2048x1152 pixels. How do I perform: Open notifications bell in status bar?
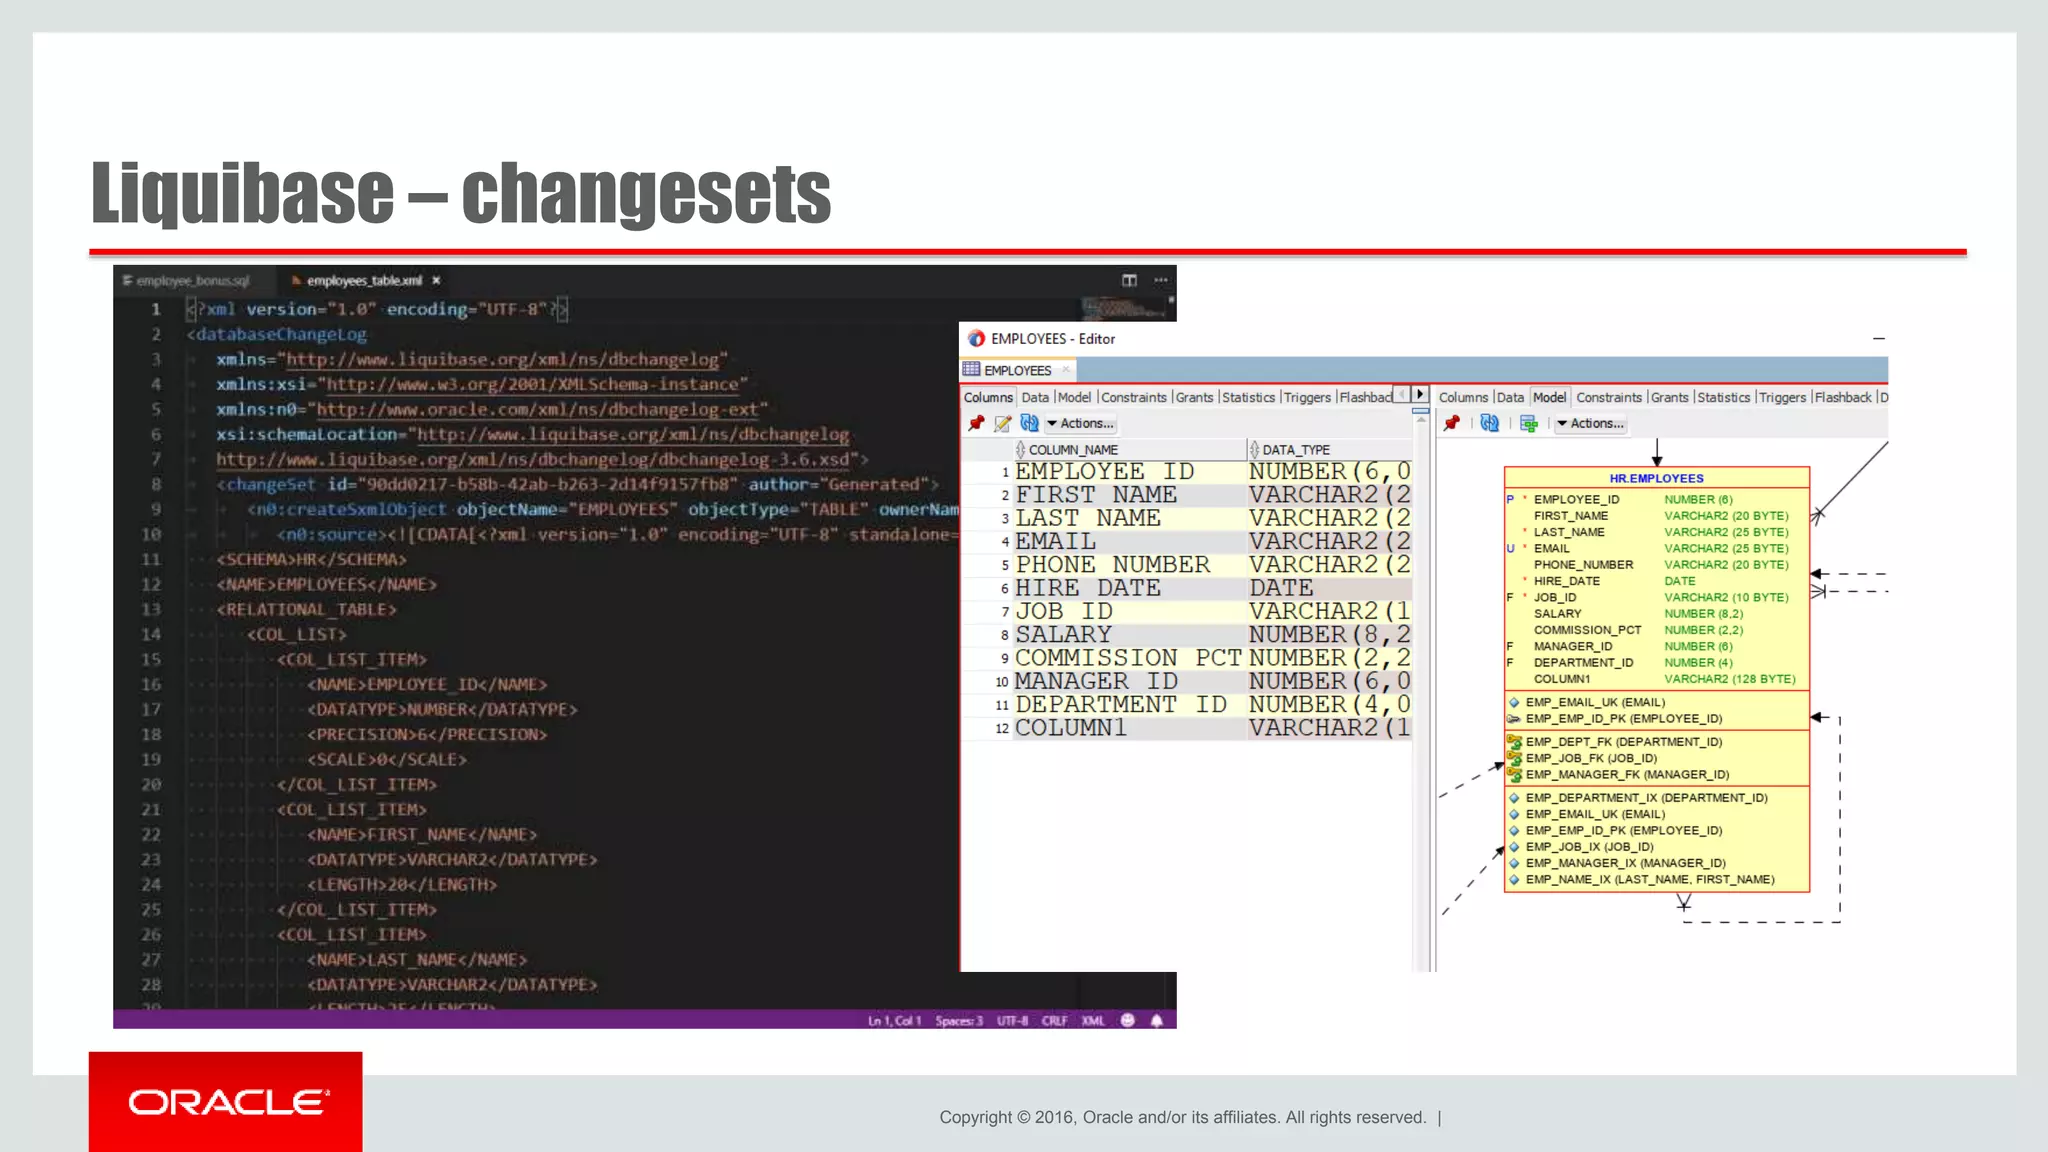1157,1021
